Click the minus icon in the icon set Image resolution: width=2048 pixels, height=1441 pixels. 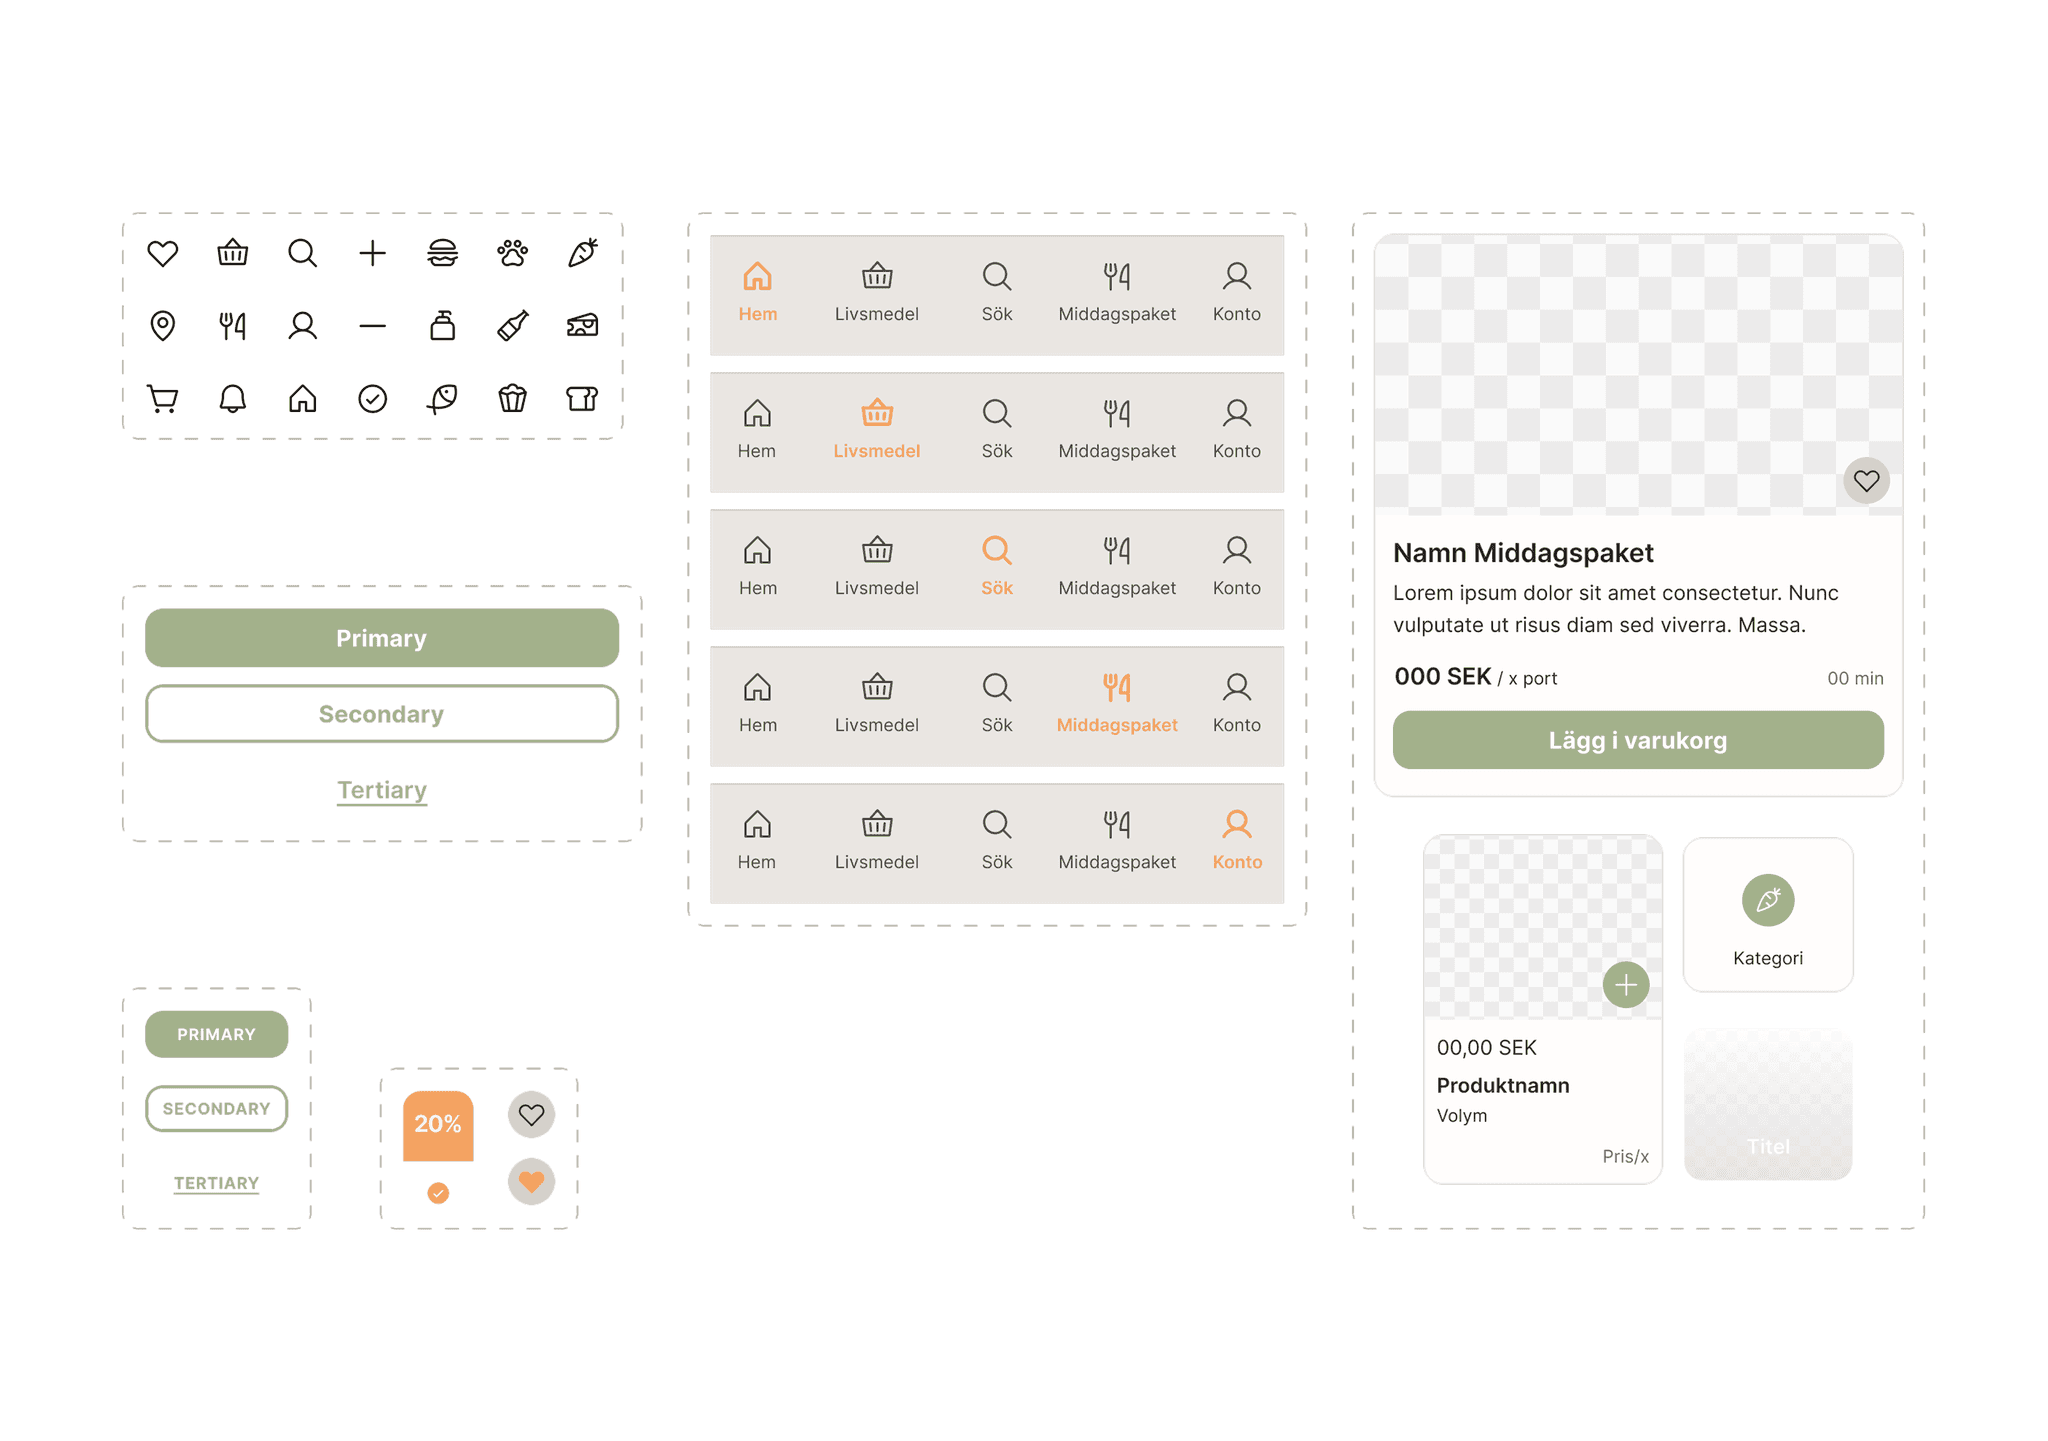(372, 326)
